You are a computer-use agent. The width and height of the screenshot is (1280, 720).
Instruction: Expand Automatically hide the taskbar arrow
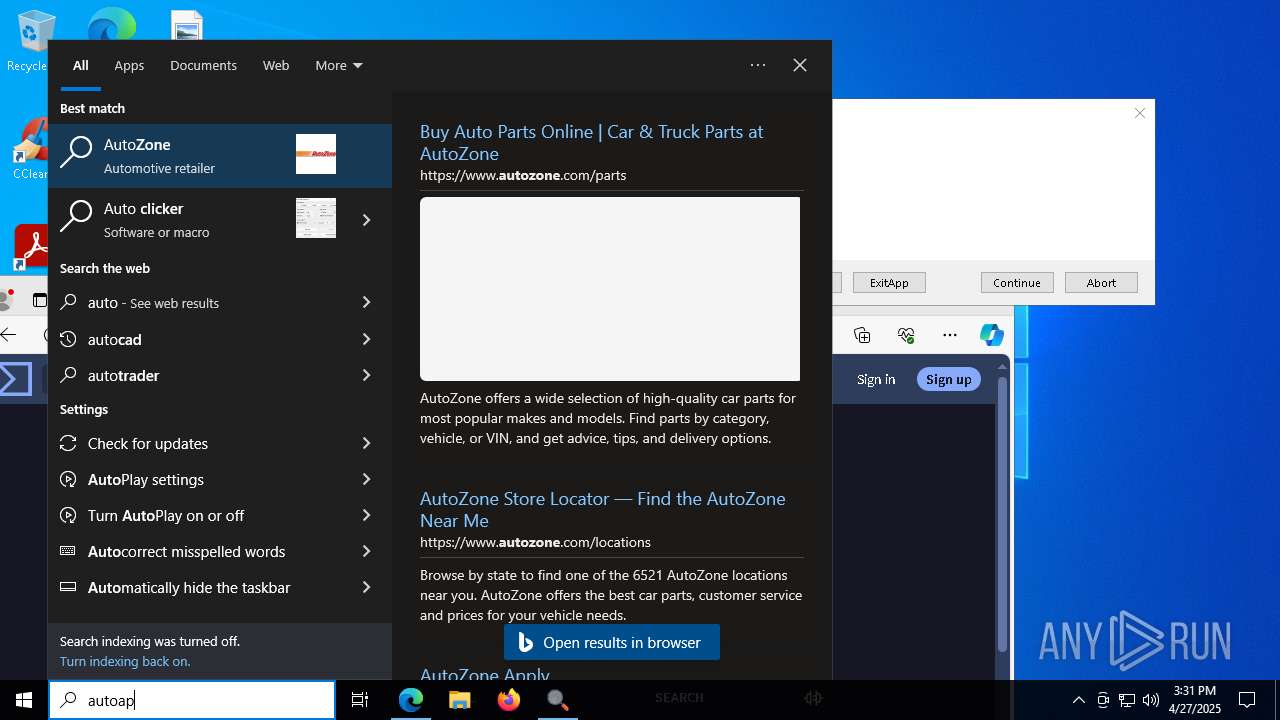coord(366,587)
